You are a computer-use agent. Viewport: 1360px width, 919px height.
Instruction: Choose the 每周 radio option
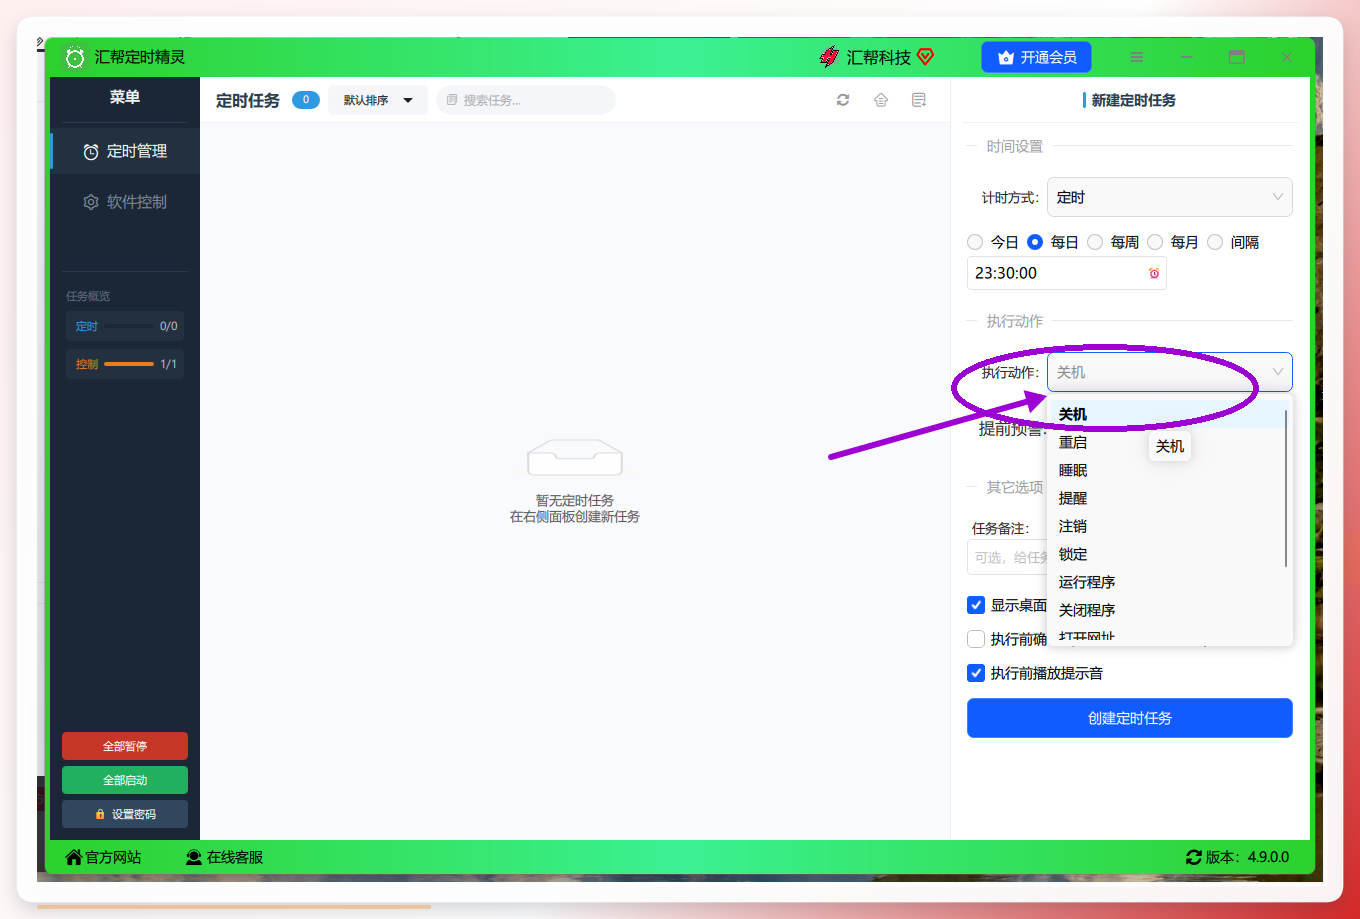[x=1095, y=242]
